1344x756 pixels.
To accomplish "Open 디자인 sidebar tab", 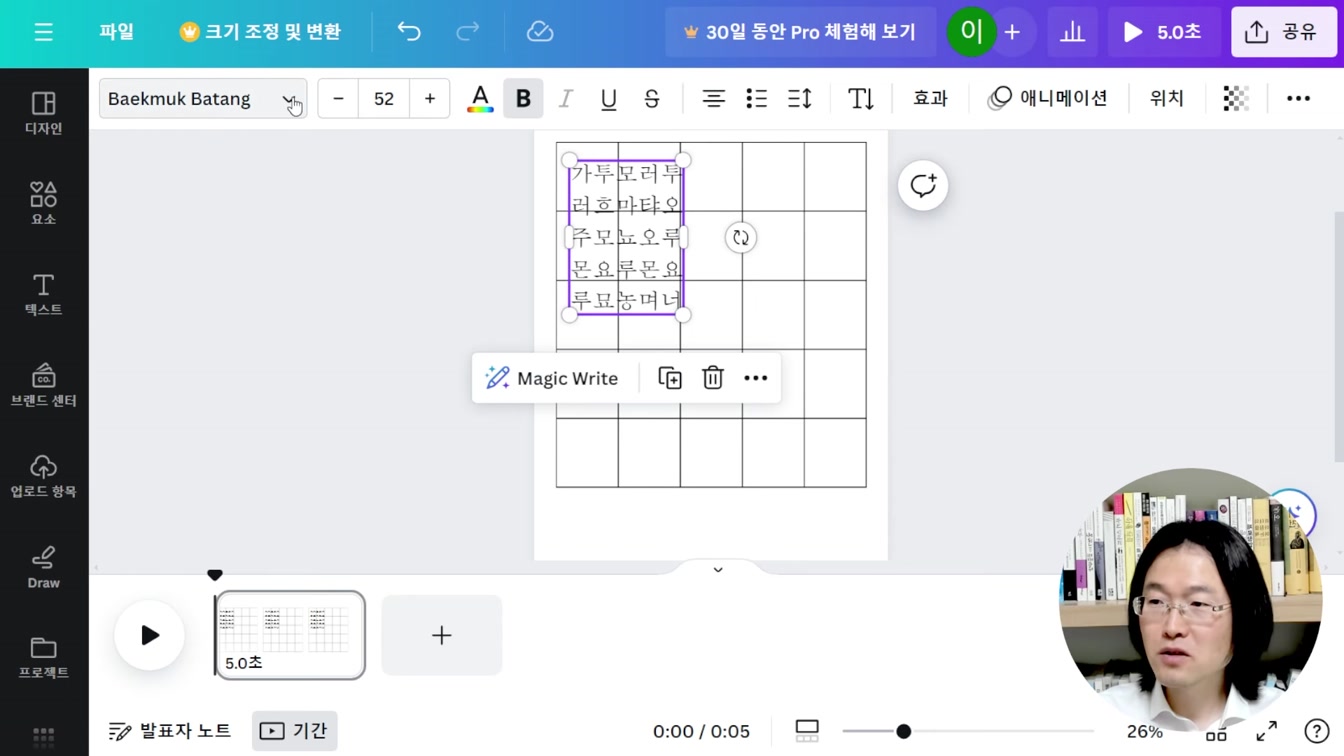I will pyautogui.click(x=44, y=113).
